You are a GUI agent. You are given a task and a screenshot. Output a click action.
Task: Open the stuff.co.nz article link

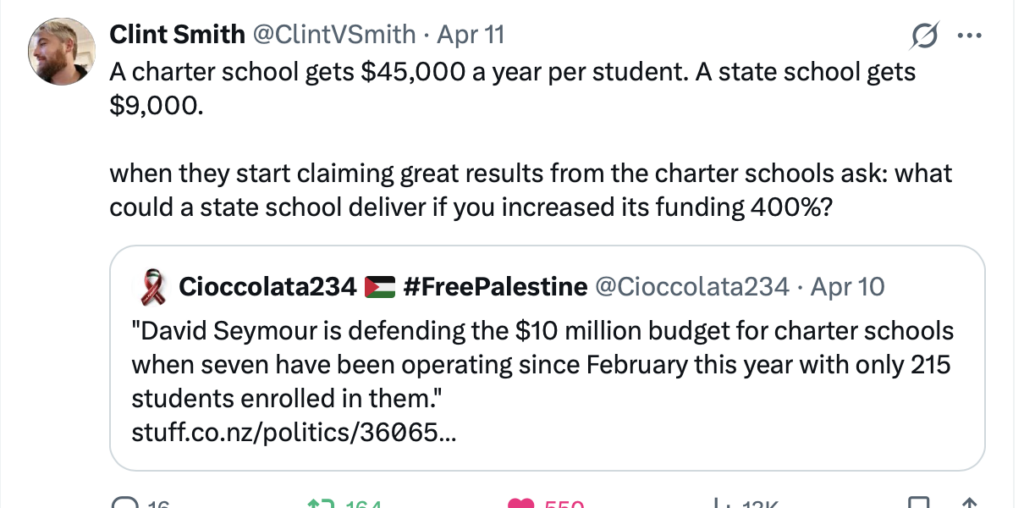click(x=297, y=433)
